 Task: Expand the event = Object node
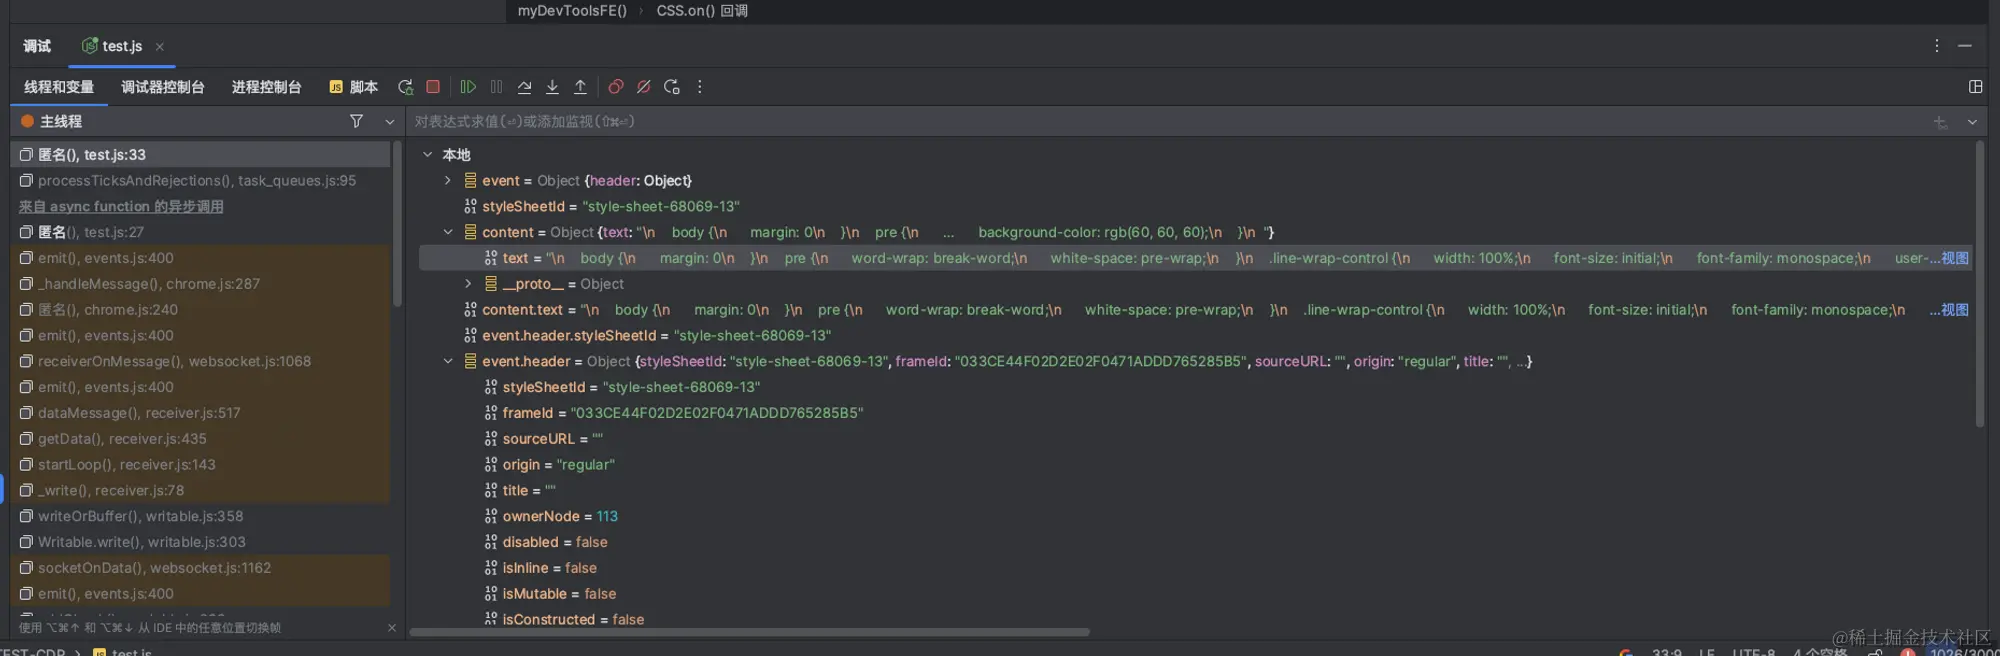point(448,181)
